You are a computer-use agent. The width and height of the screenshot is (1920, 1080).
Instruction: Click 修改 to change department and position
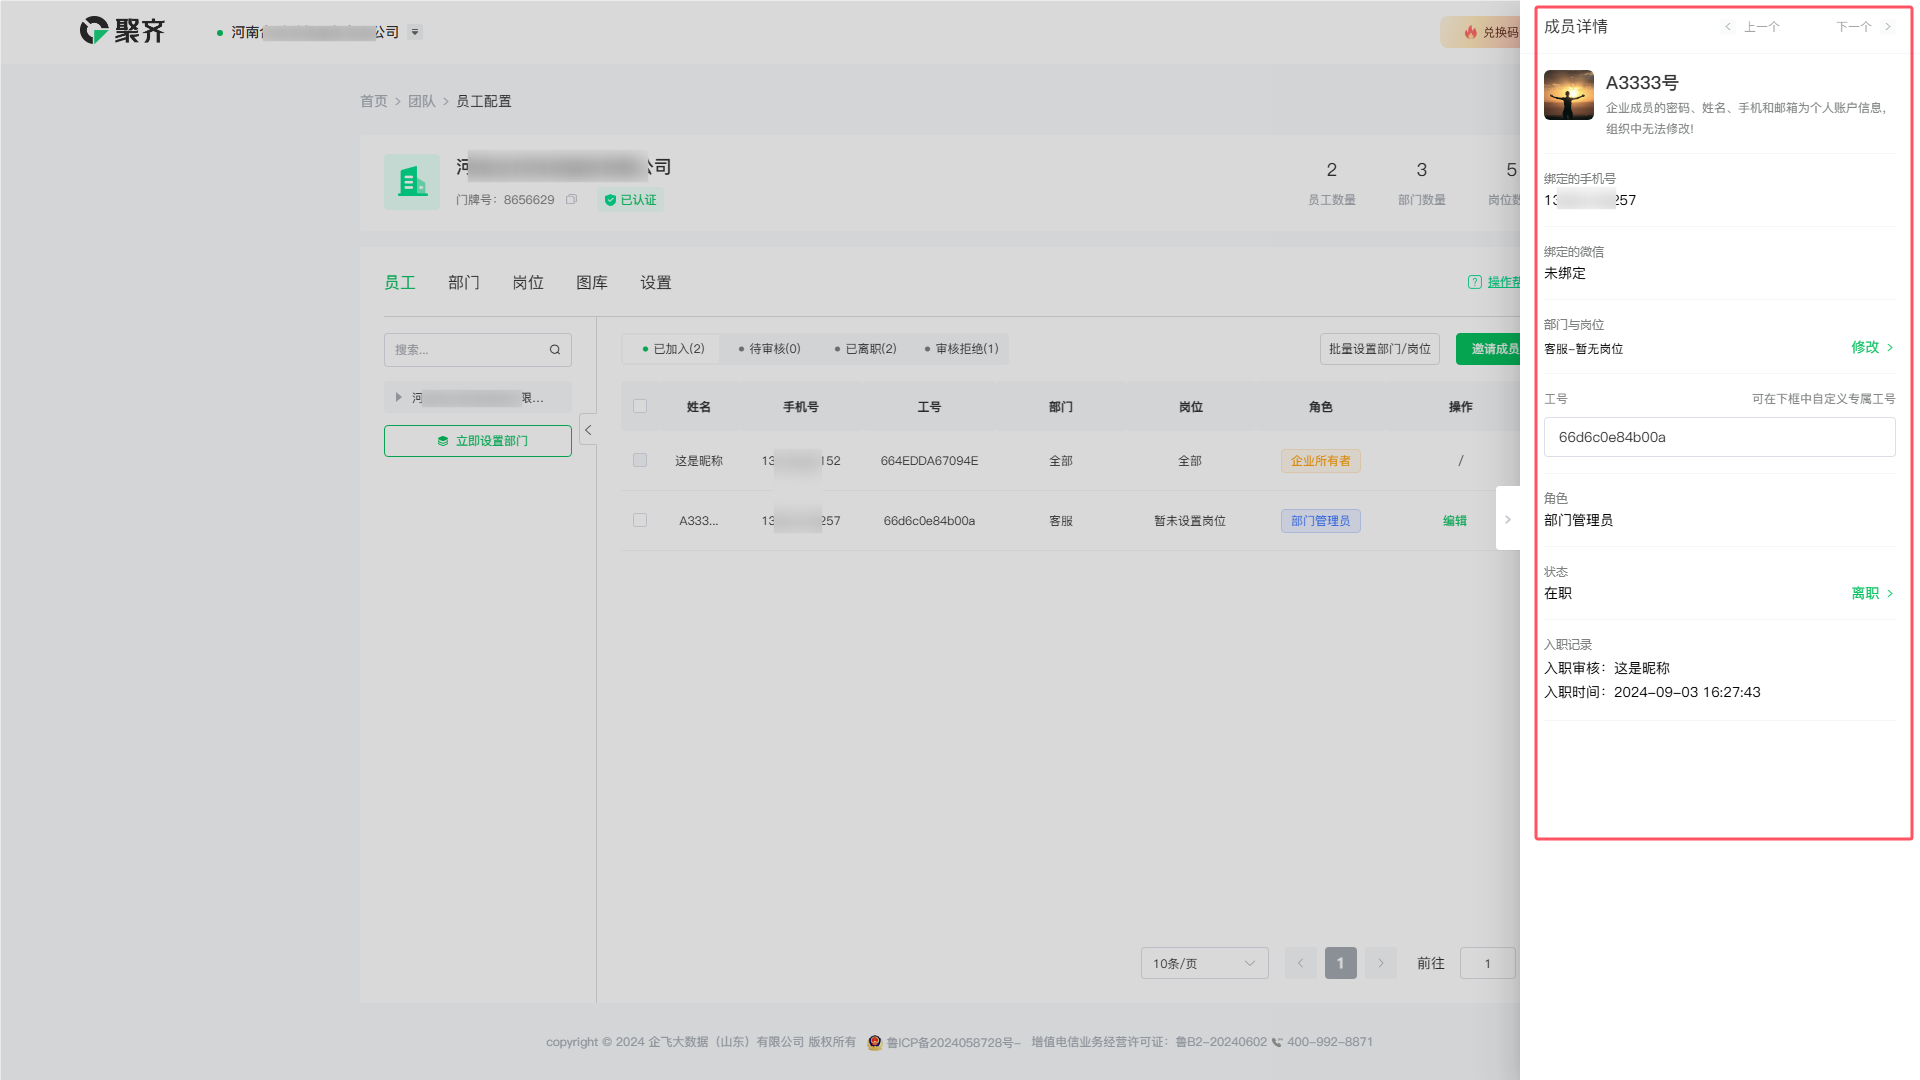(1872, 347)
